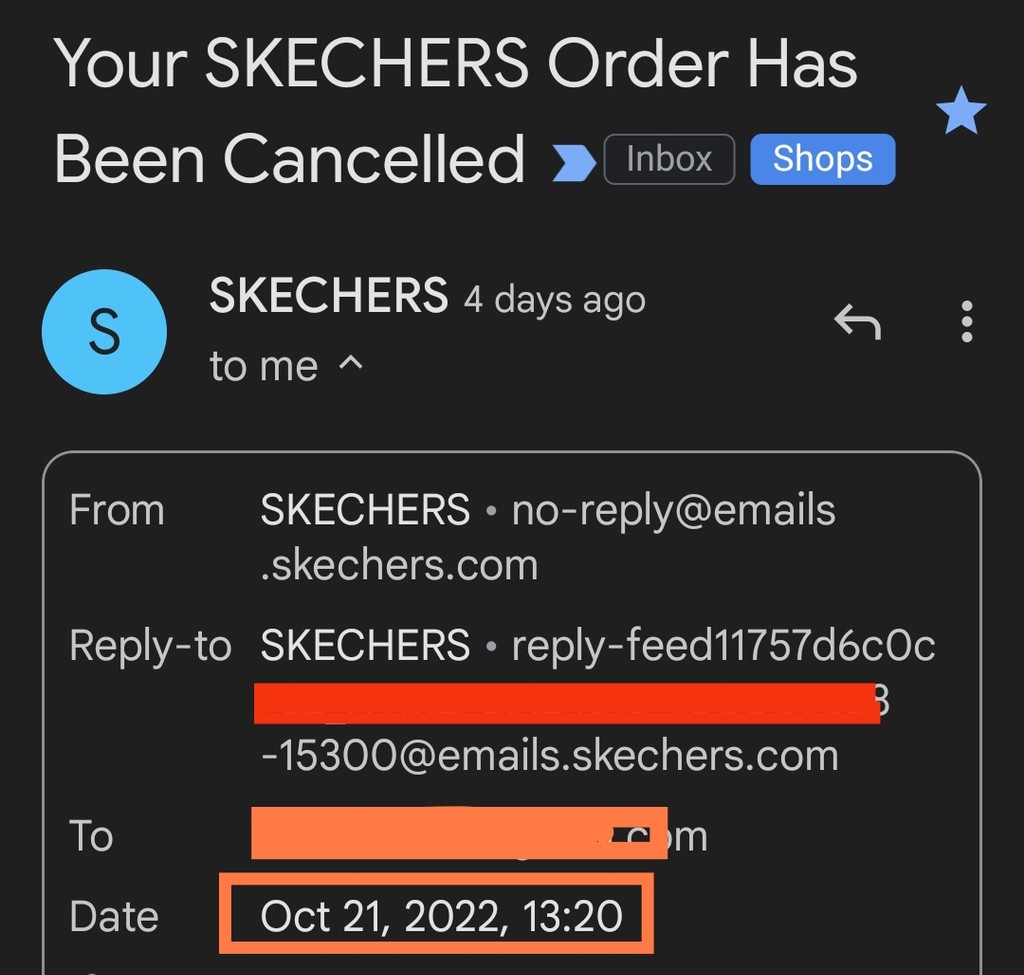Tap the Oct 21, 2022, 13:20 date
The width and height of the screenshot is (1024, 975).
441,915
